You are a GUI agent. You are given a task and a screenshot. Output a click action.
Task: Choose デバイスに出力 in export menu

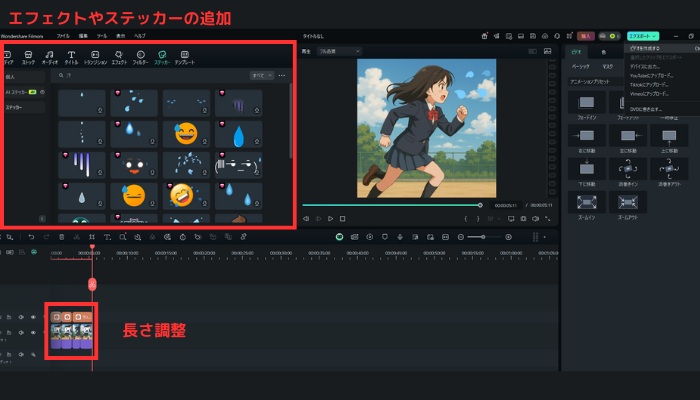tap(645, 66)
